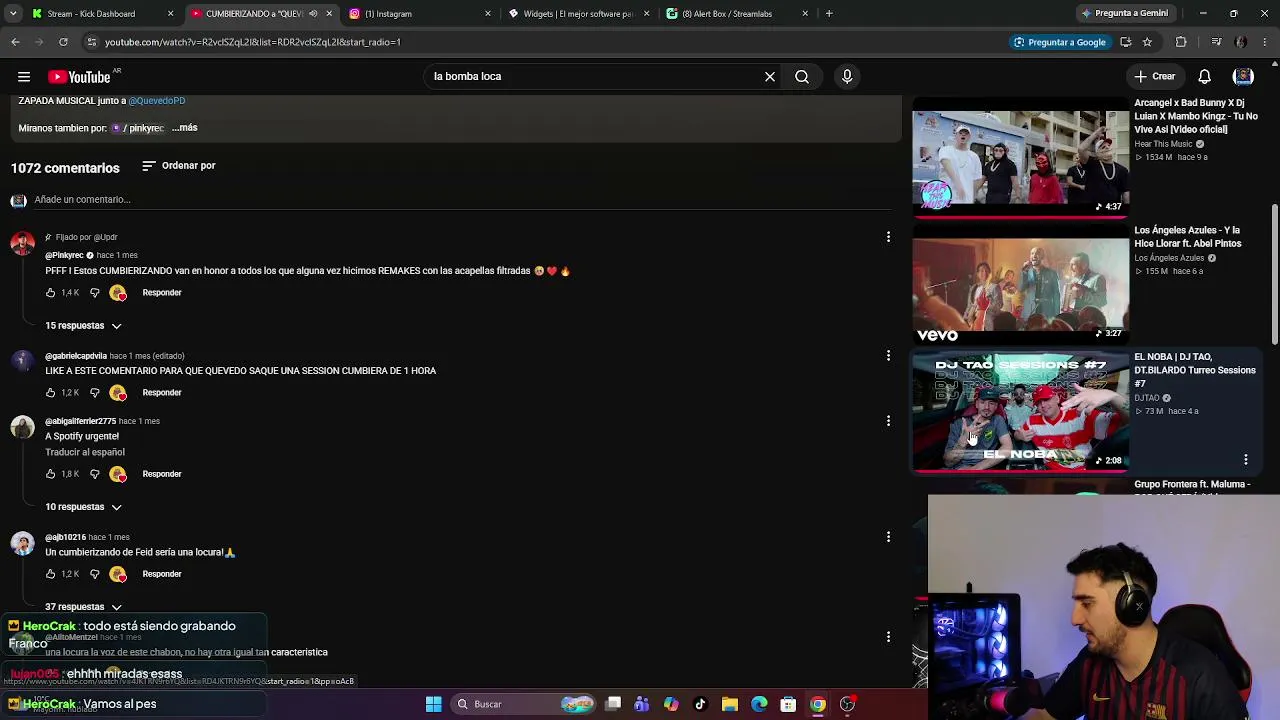Focus the Añade un comentario field
Image resolution: width=1280 pixels, height=720 pixels.
[462, 200]
